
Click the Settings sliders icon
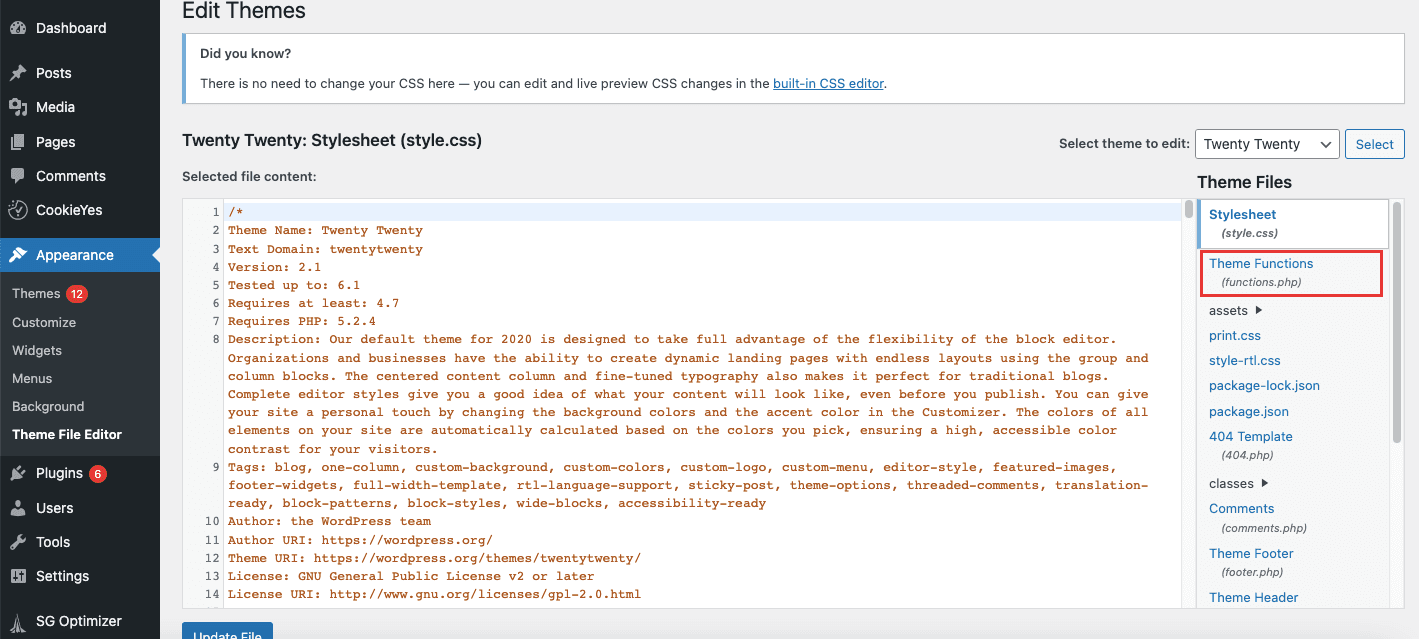[18, 576]
